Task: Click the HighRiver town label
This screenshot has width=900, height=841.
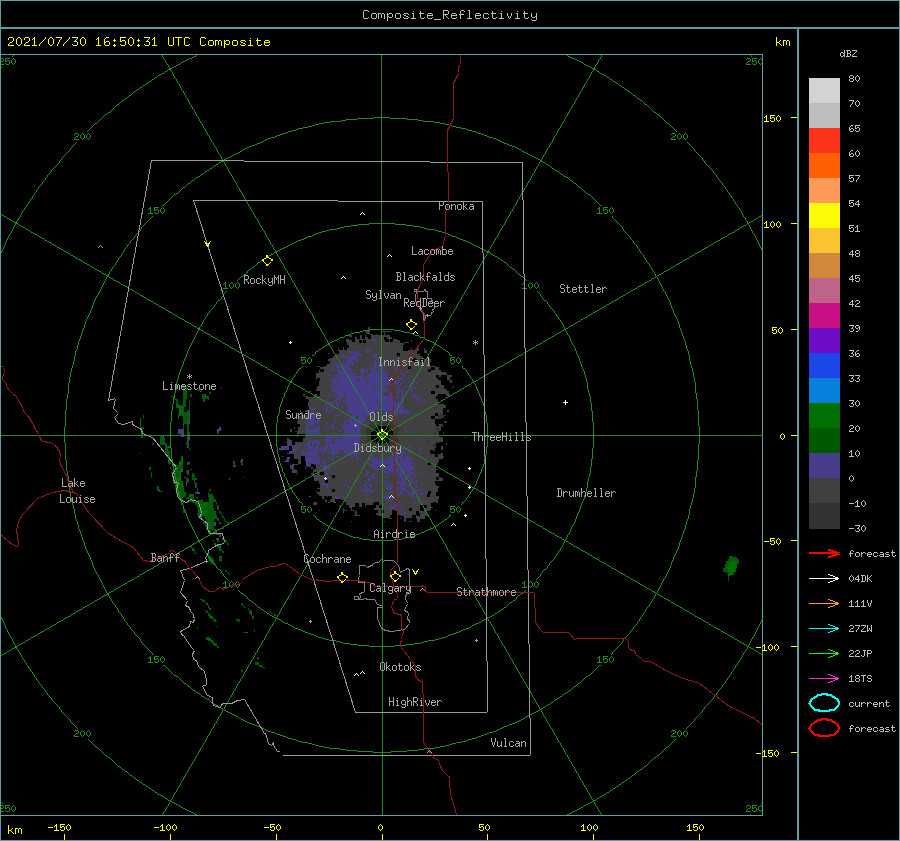Action: click(x=414, y=702)
